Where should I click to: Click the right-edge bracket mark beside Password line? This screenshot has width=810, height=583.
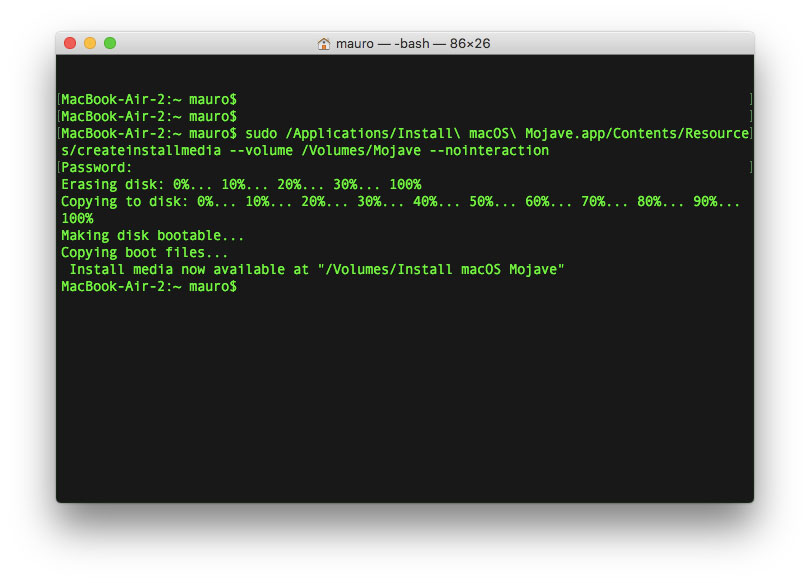click(749, 167)
